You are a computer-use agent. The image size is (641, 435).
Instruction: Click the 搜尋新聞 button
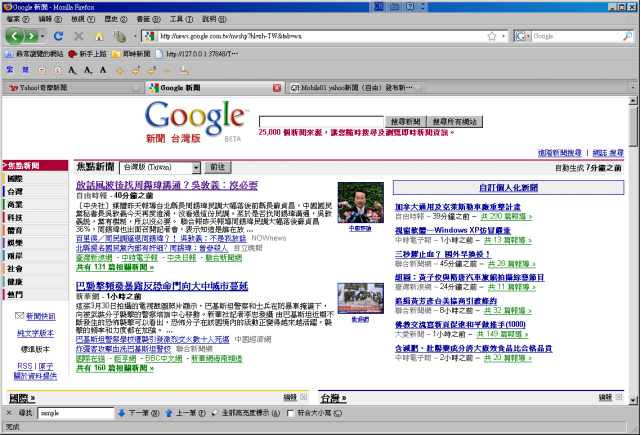[x=406, y=121]
